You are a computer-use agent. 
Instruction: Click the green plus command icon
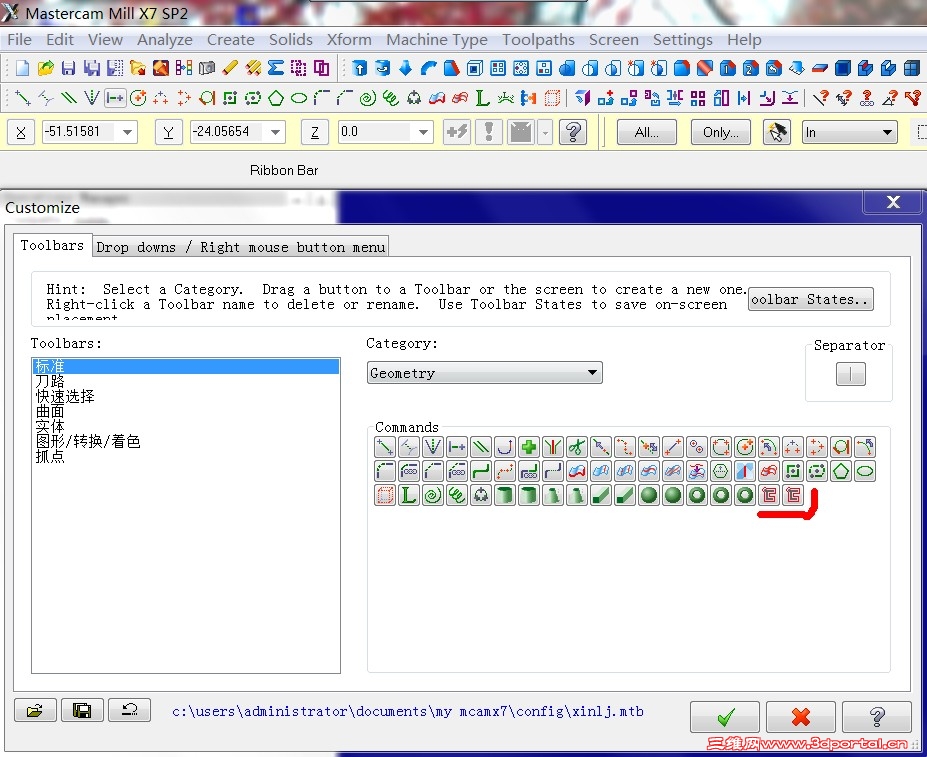tap(529, 447)
